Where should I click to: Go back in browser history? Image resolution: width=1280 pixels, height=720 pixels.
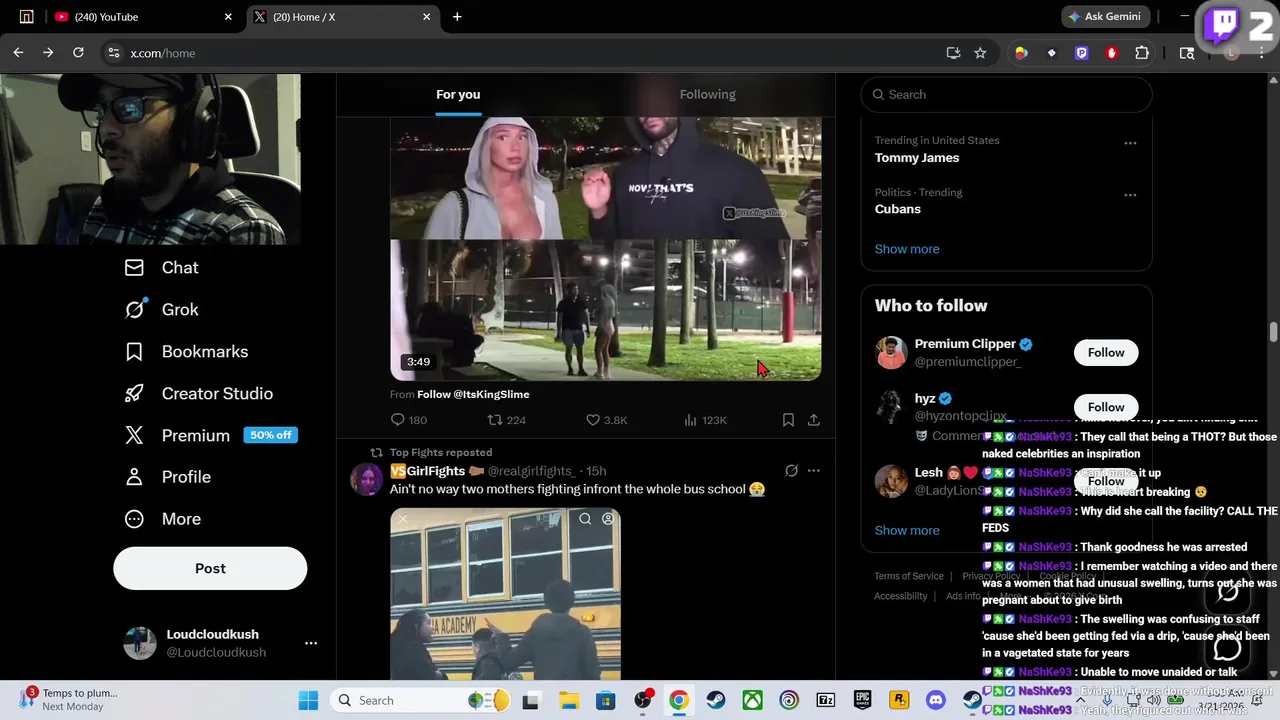point(18,53)
